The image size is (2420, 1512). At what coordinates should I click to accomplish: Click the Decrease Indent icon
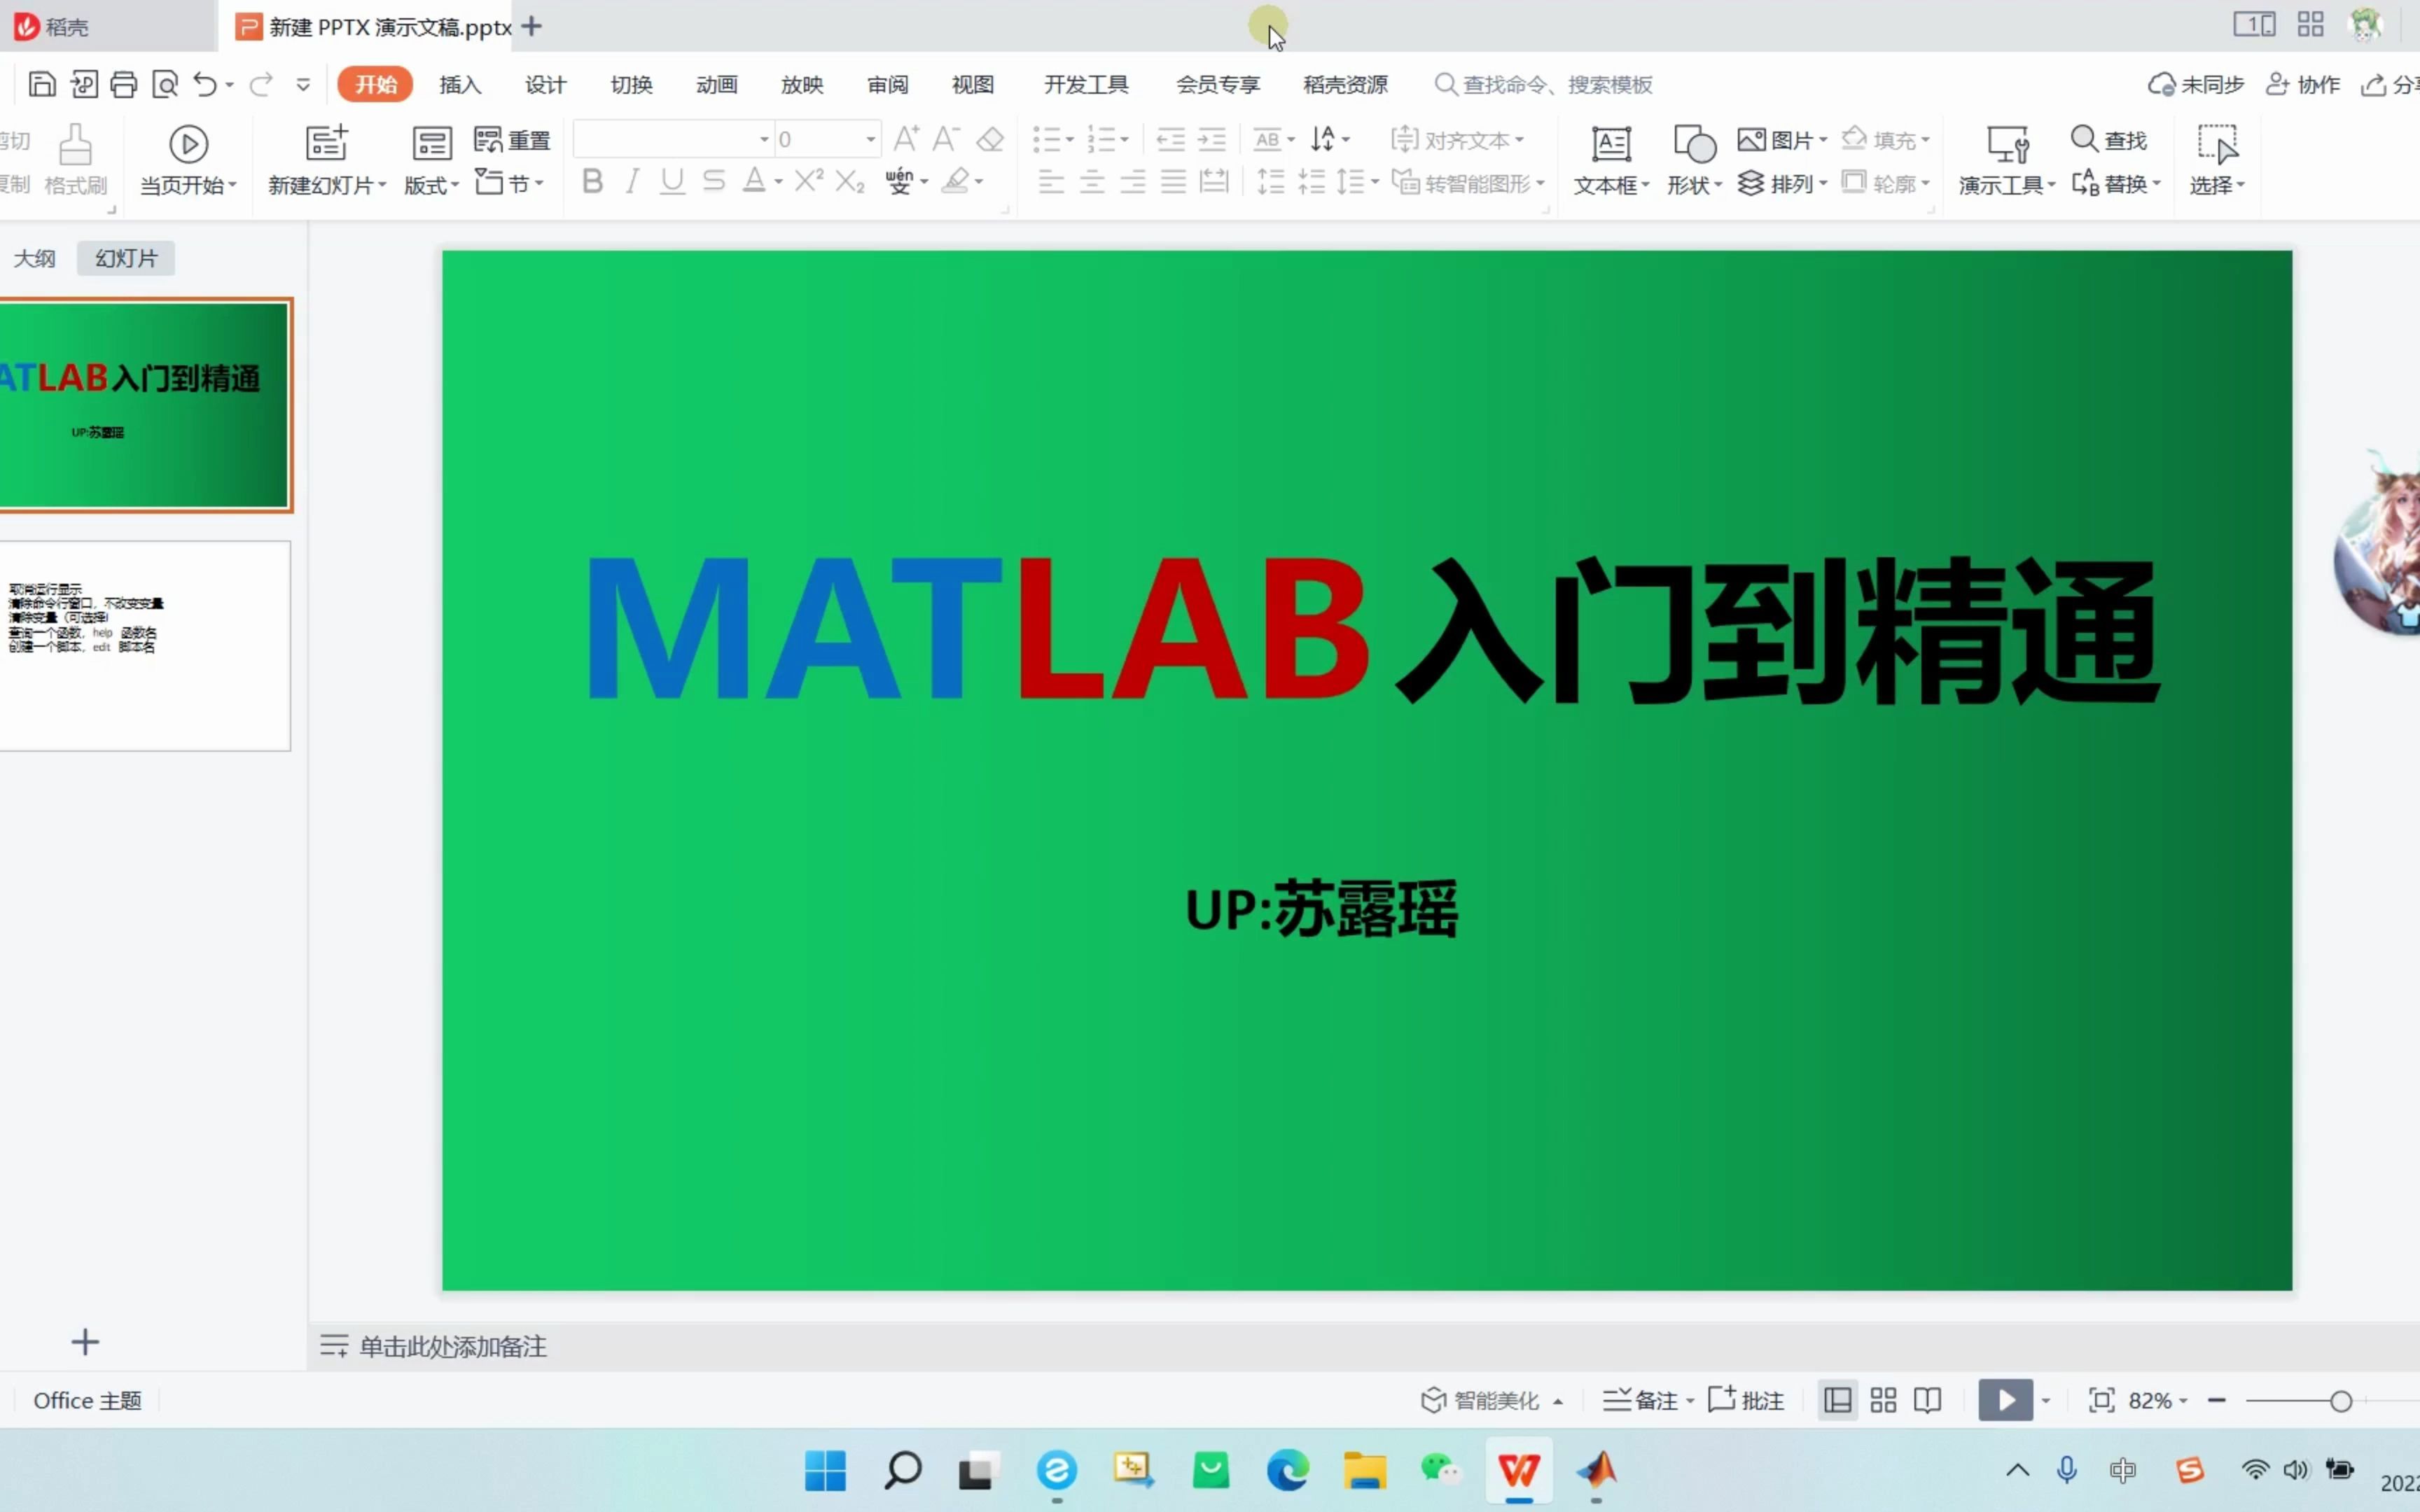click(x=1170, y=139)
